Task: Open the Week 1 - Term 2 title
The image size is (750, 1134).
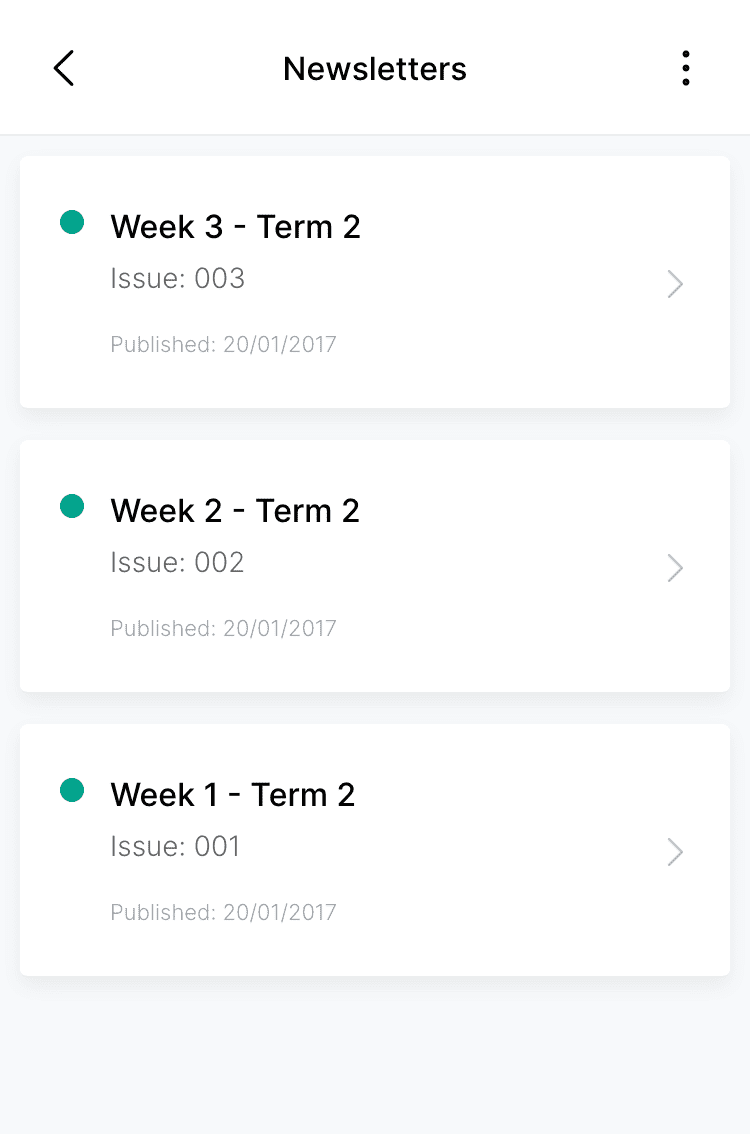Action: [233, 795]
